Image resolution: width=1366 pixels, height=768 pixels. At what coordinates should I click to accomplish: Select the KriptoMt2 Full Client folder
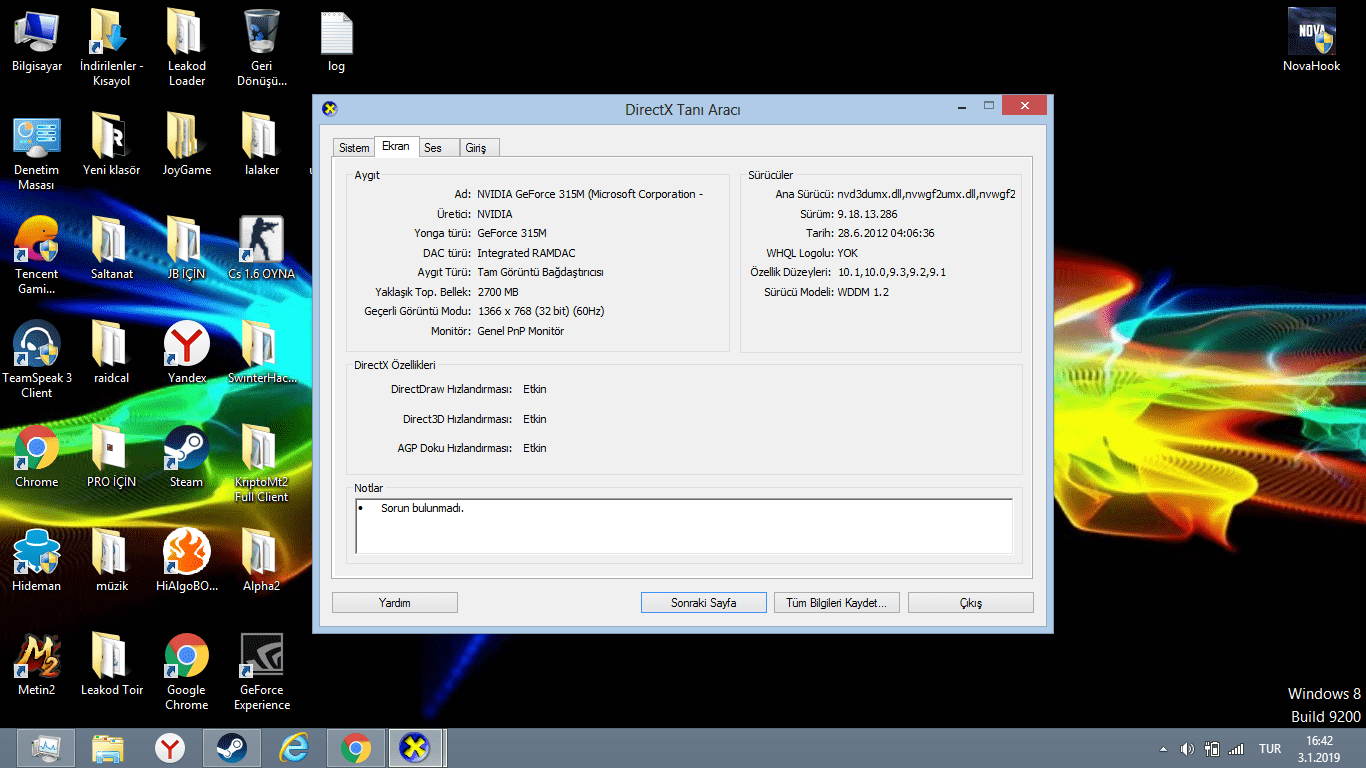[x=261, y=465]
